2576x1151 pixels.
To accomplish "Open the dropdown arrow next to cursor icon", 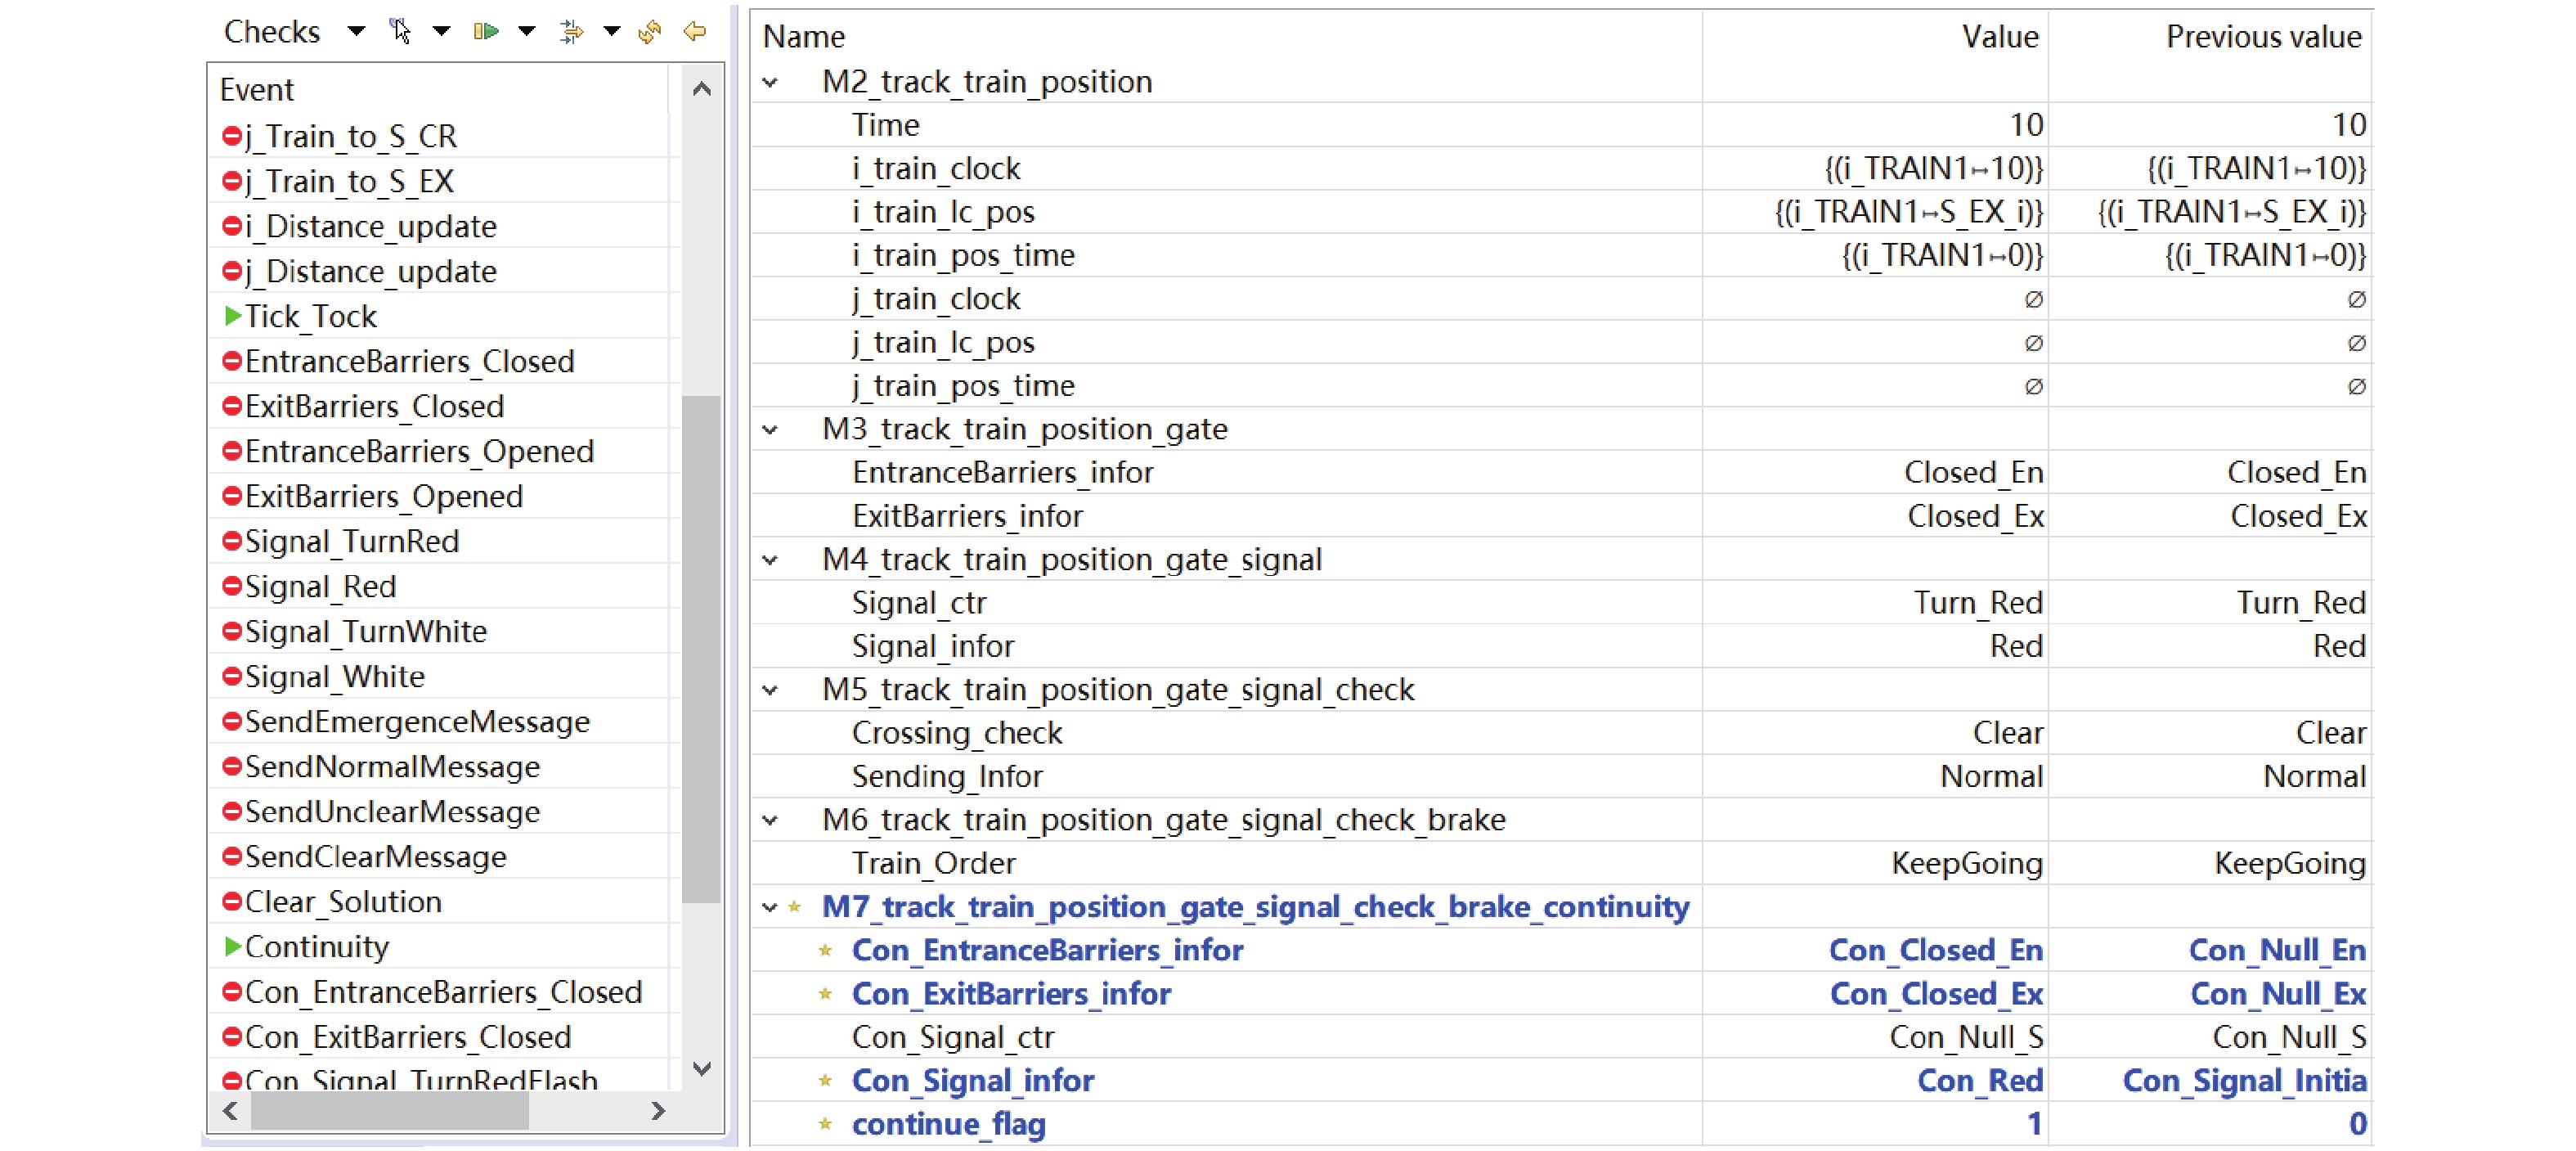I will click(441, 32).
